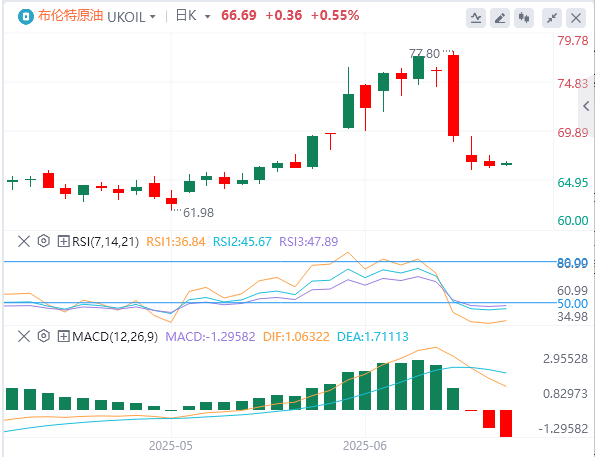Screen dimensions: 595x457
Task: Open the 日K timeframe dropdown
Action: tap(193, 16)
